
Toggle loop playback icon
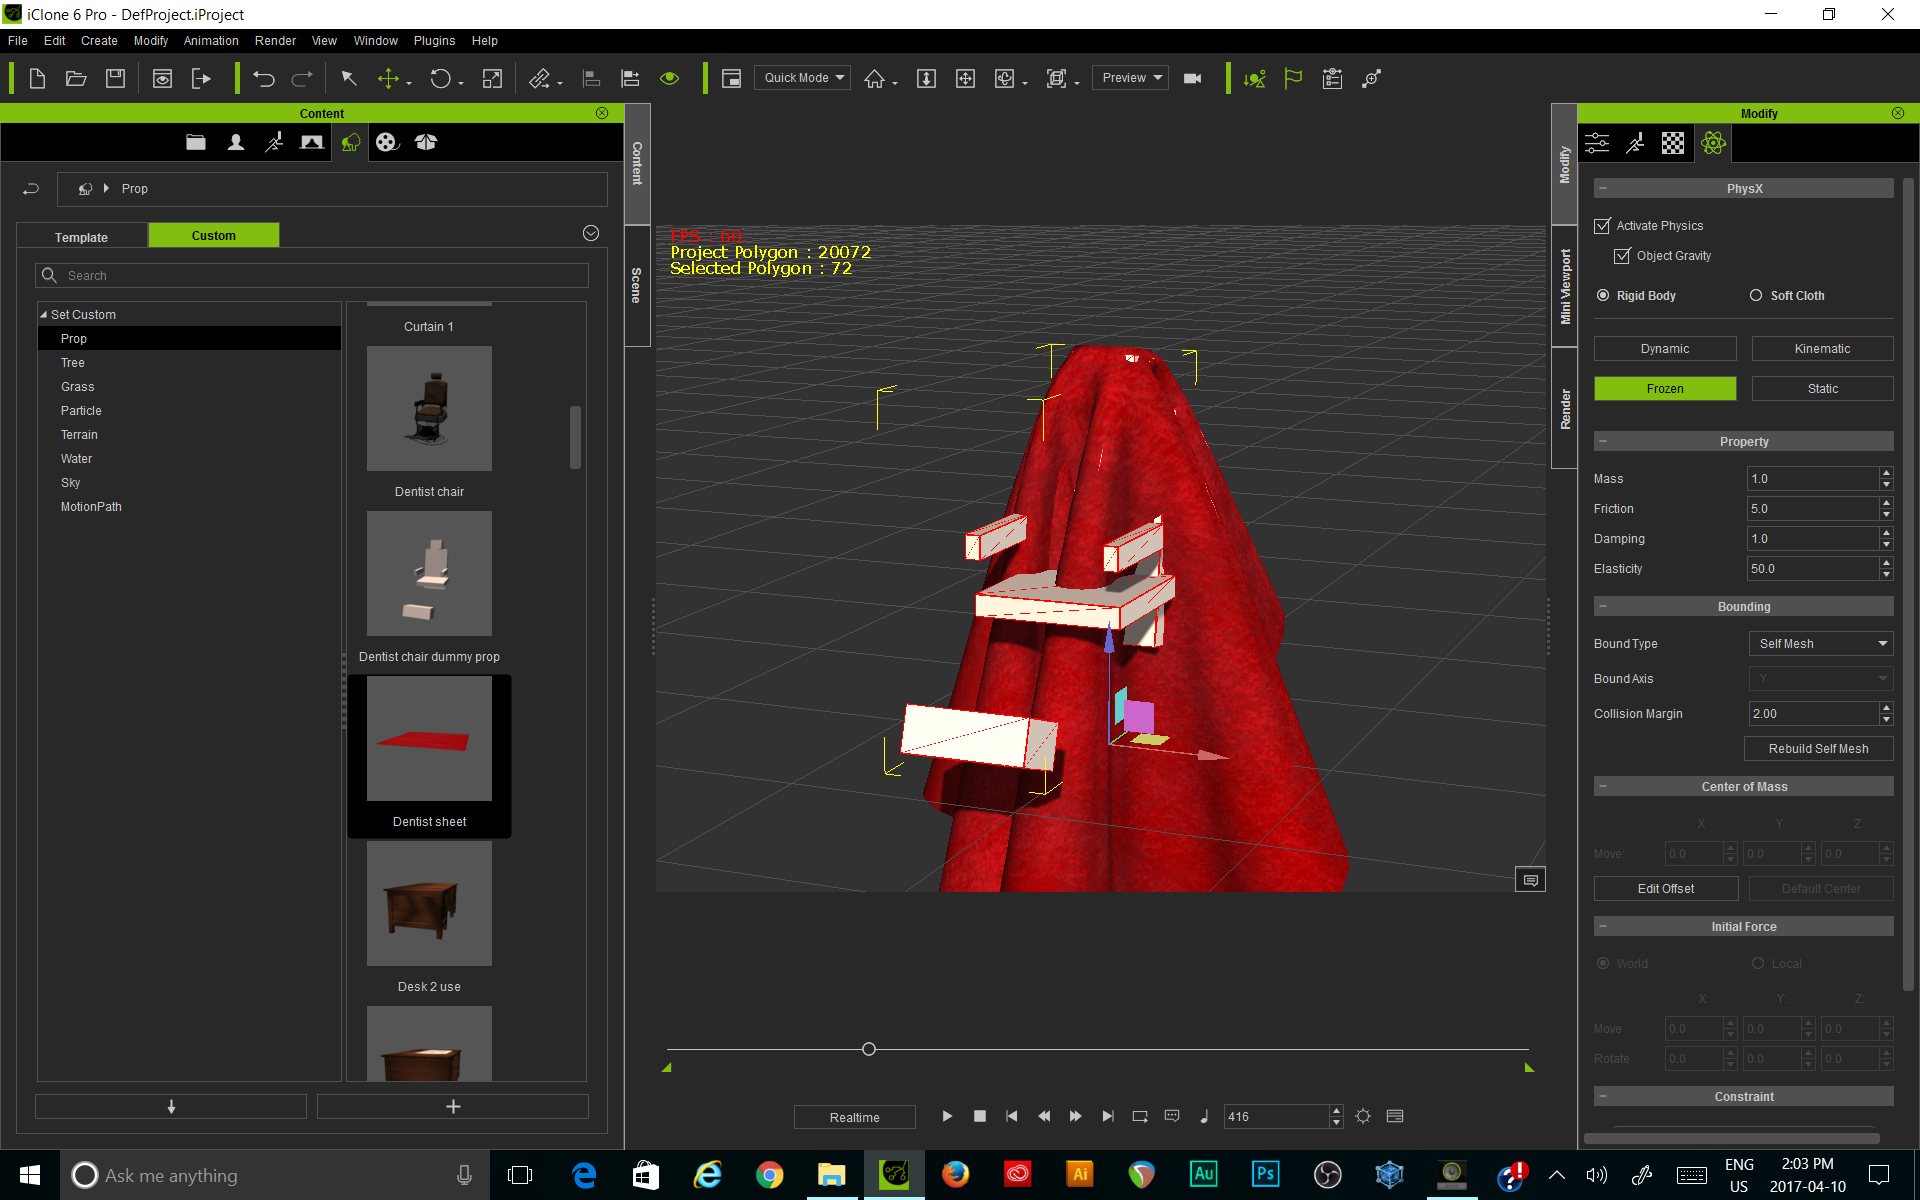(x=1140, y=1116)
